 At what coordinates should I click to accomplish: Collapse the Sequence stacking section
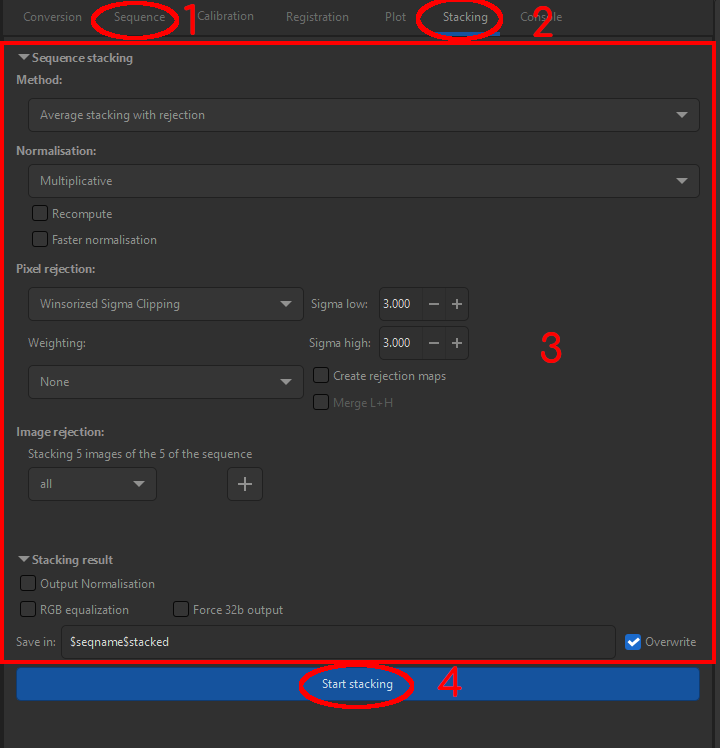(24, 58)
